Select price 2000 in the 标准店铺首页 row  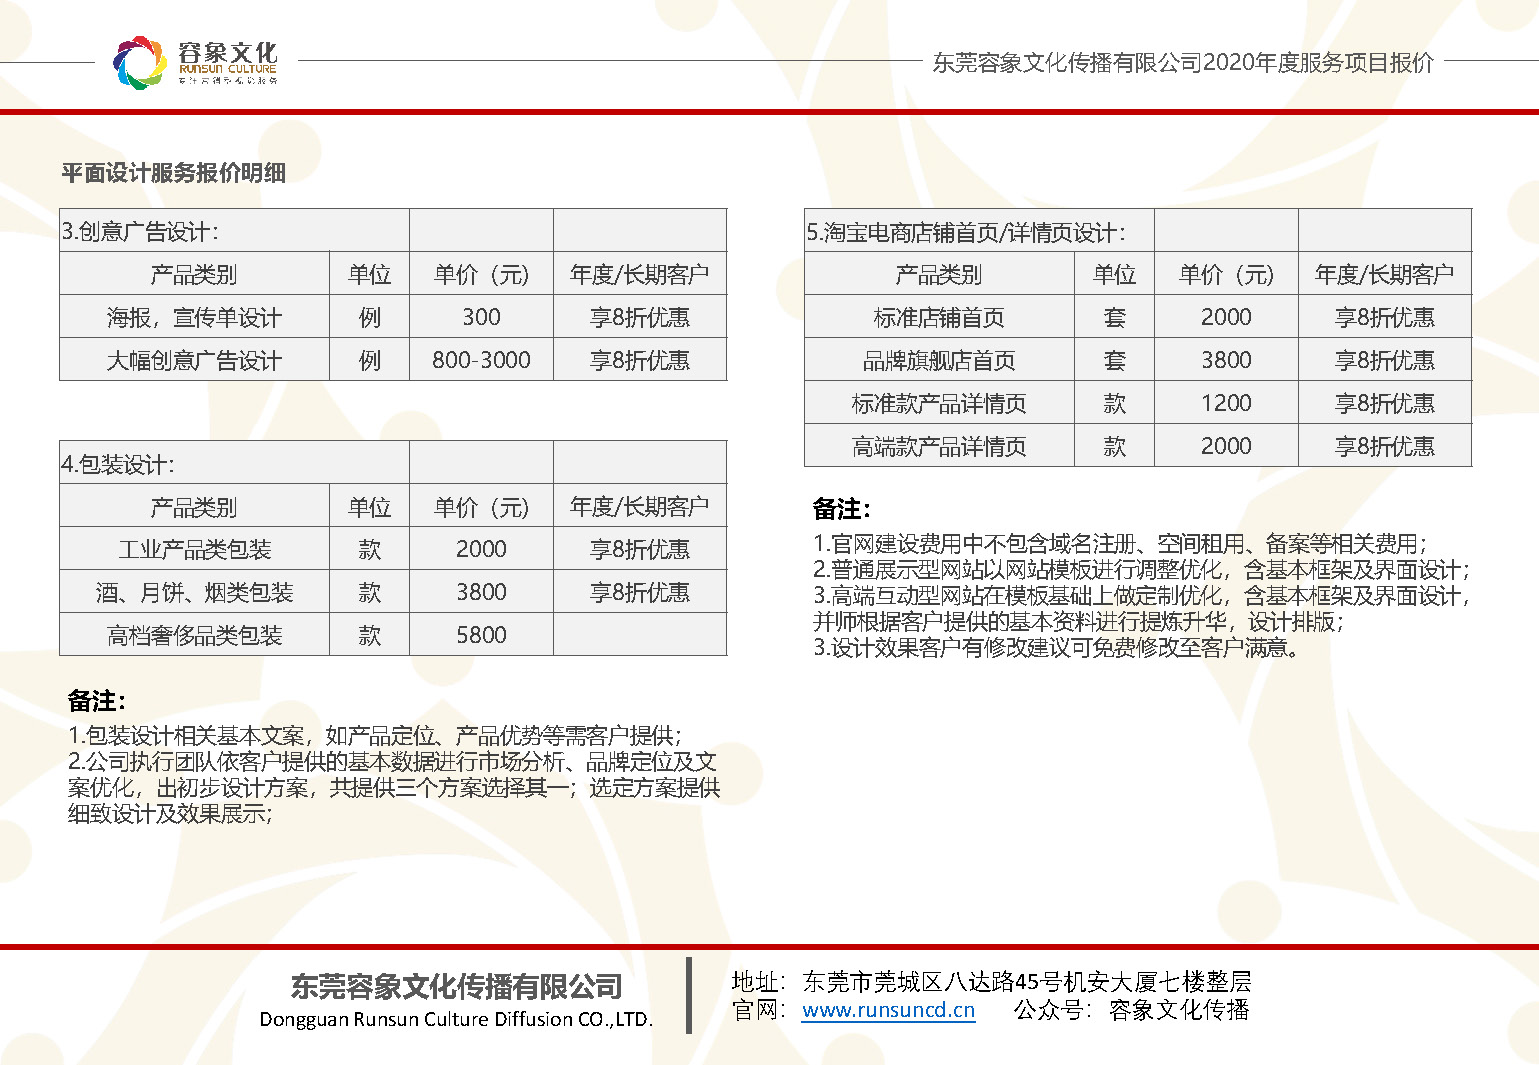pyautogui.click(x=1226, y=317)
